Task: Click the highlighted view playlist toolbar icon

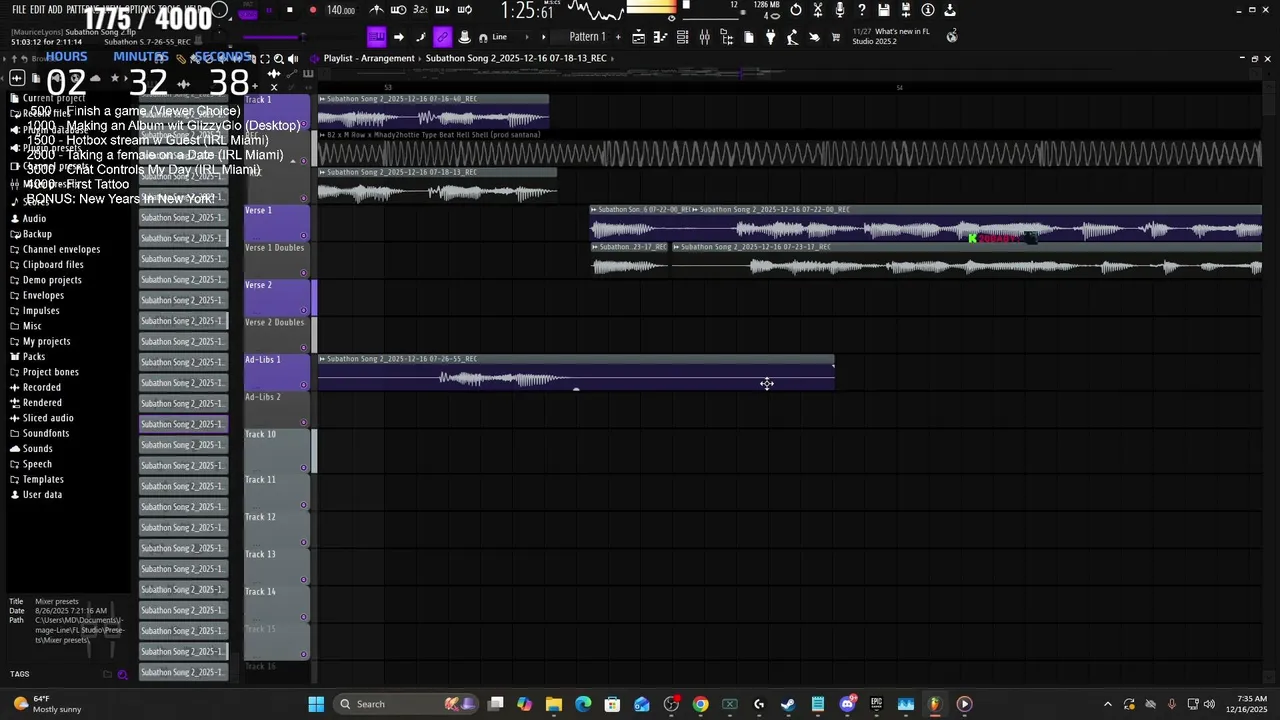Action: [x=376, y=37]
